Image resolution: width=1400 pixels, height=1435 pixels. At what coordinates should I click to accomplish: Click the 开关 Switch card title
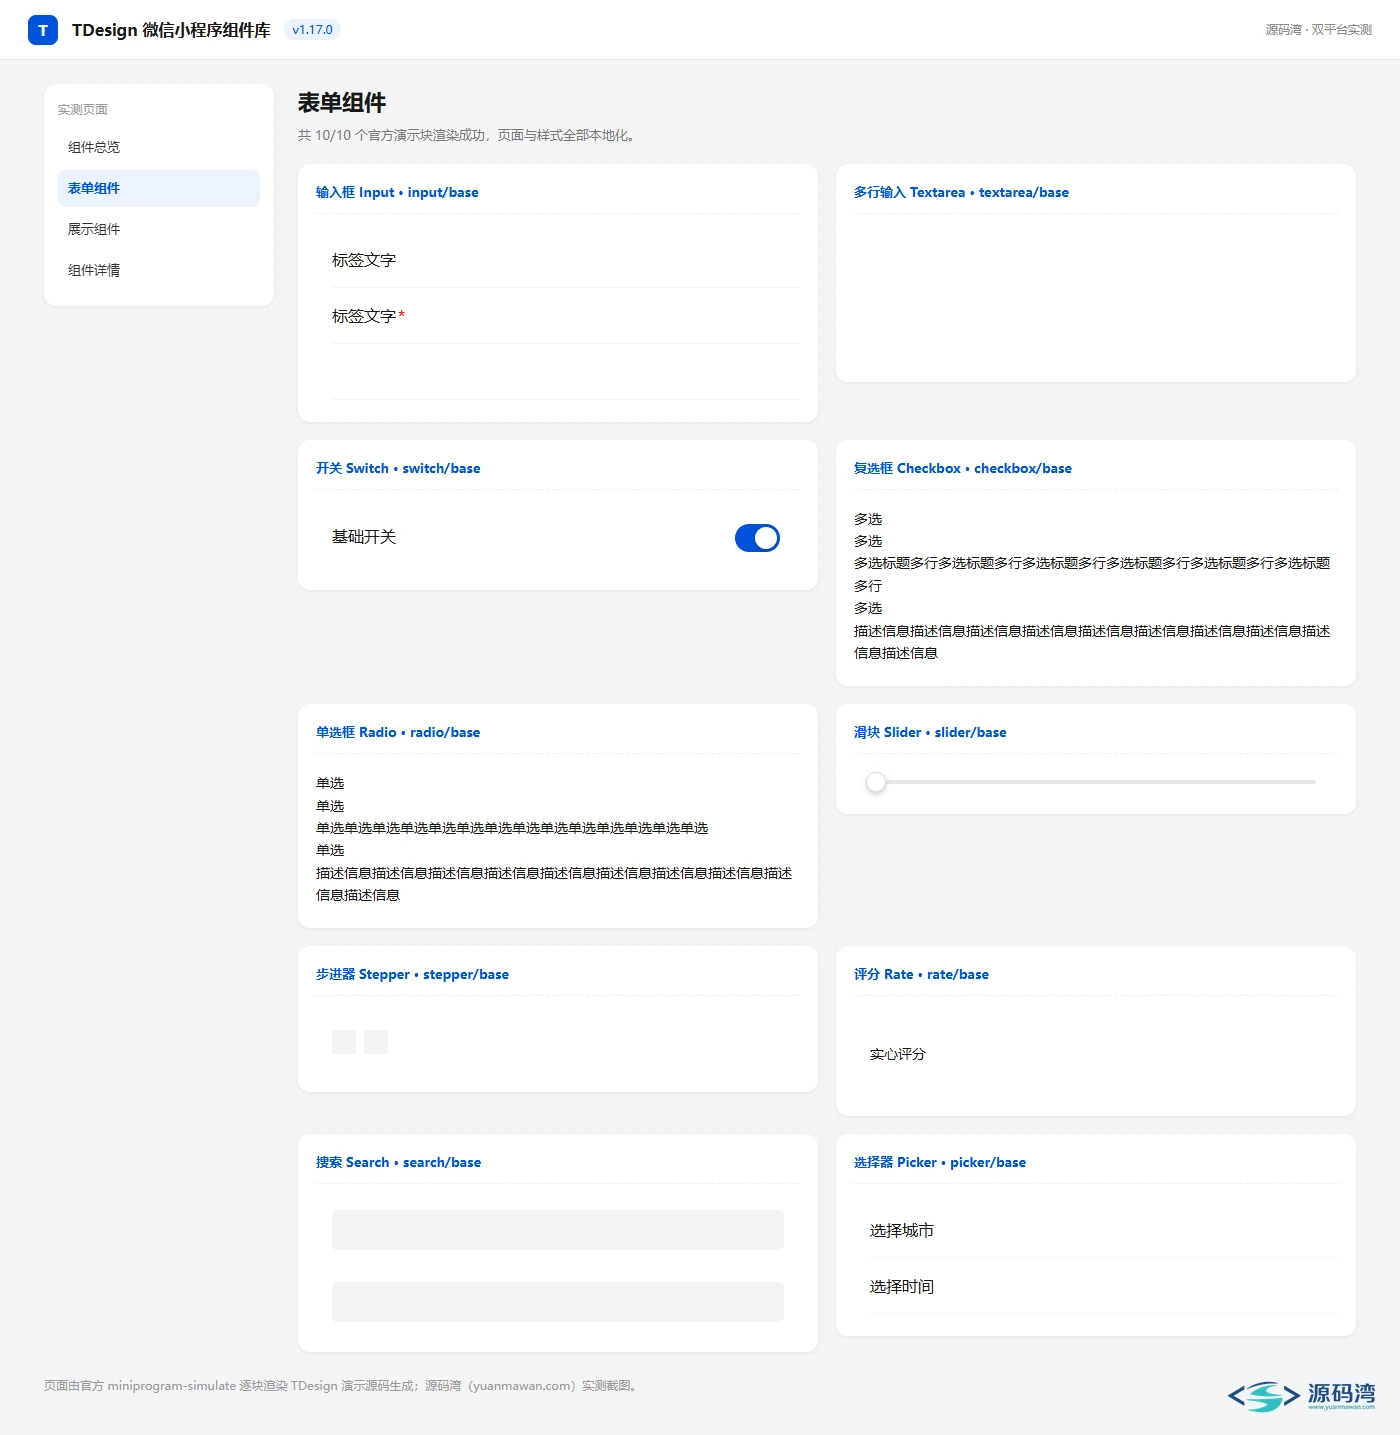(398, 468)
